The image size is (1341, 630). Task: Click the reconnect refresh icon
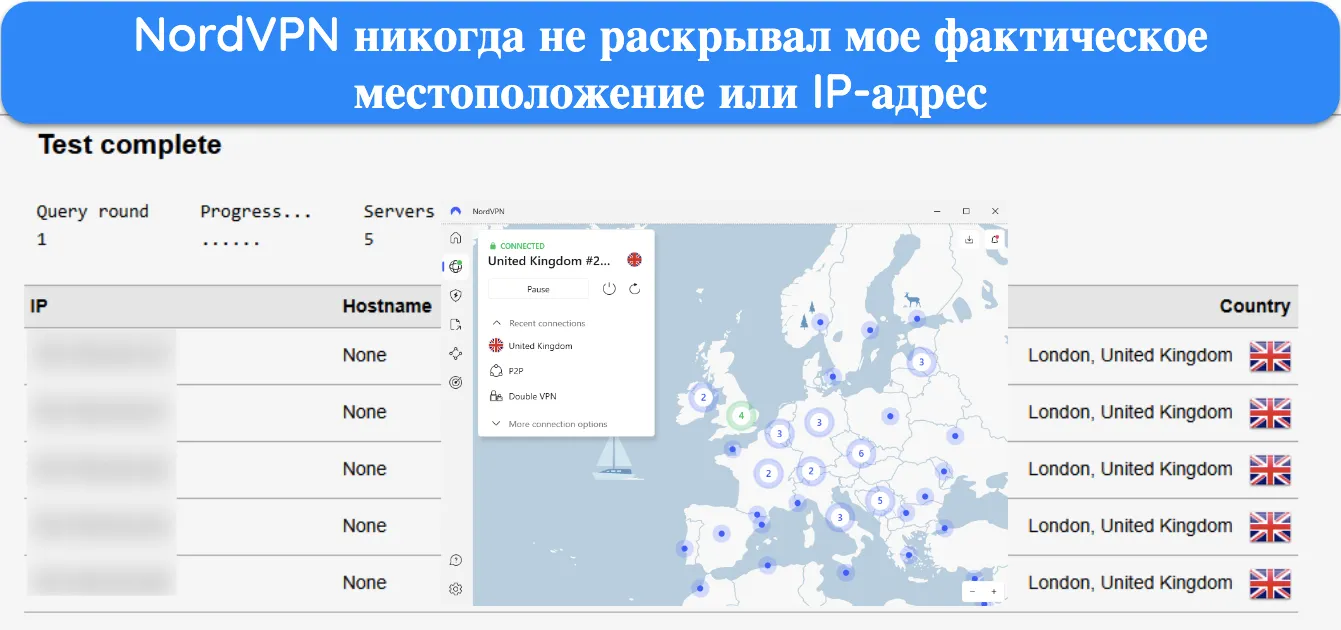point(635,289)
